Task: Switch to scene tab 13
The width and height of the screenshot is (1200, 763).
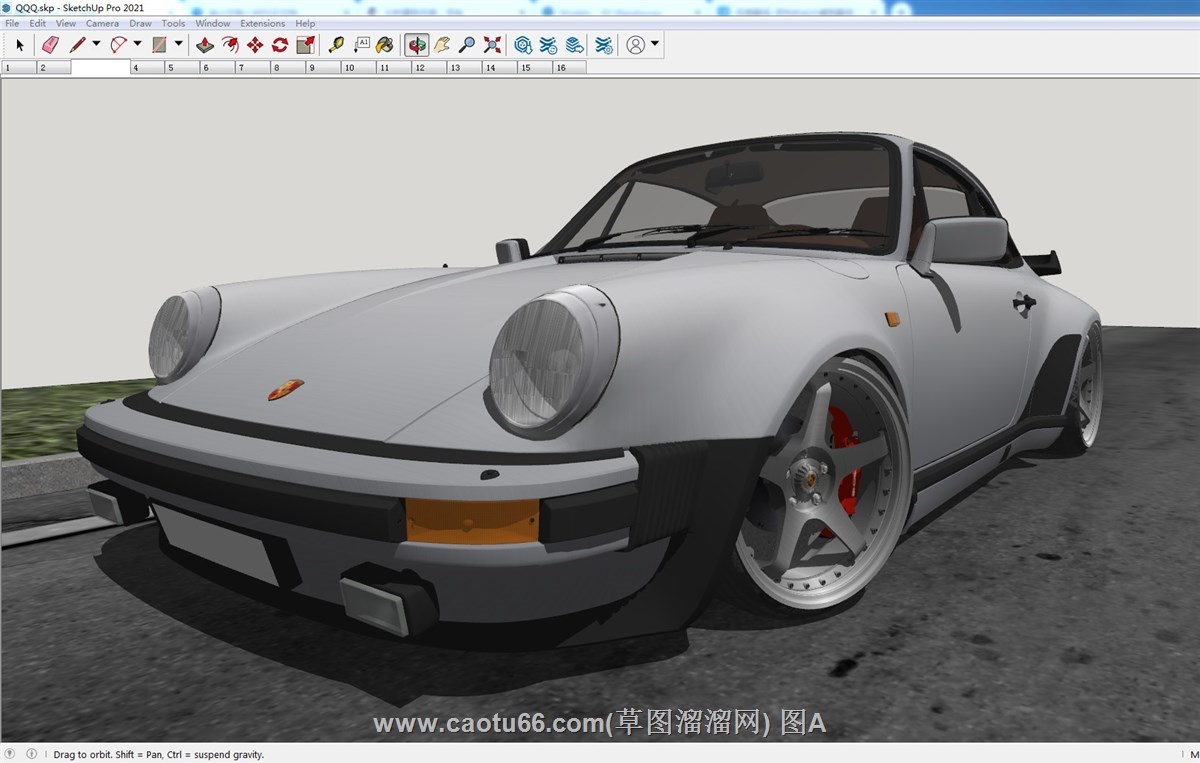Action: (462, 68)
